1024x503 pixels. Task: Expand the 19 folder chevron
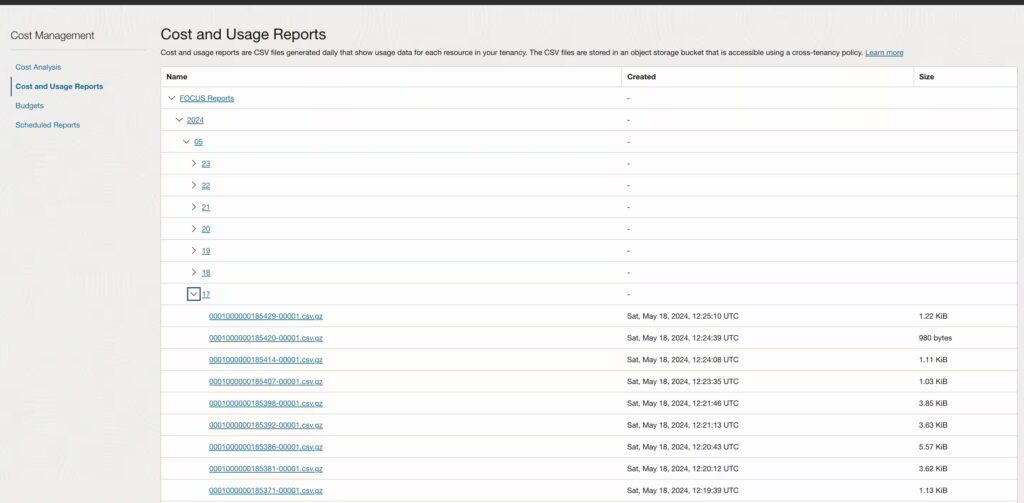coord(194,251)
